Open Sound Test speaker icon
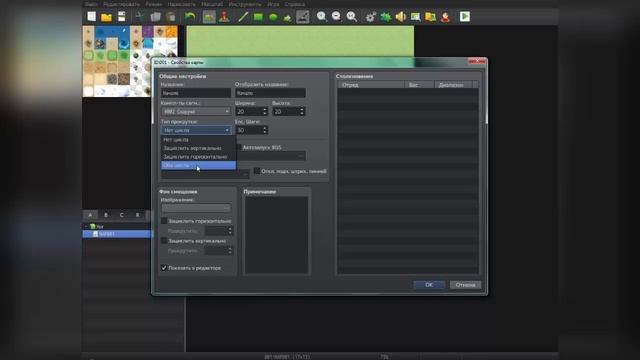 pos(400,17)
